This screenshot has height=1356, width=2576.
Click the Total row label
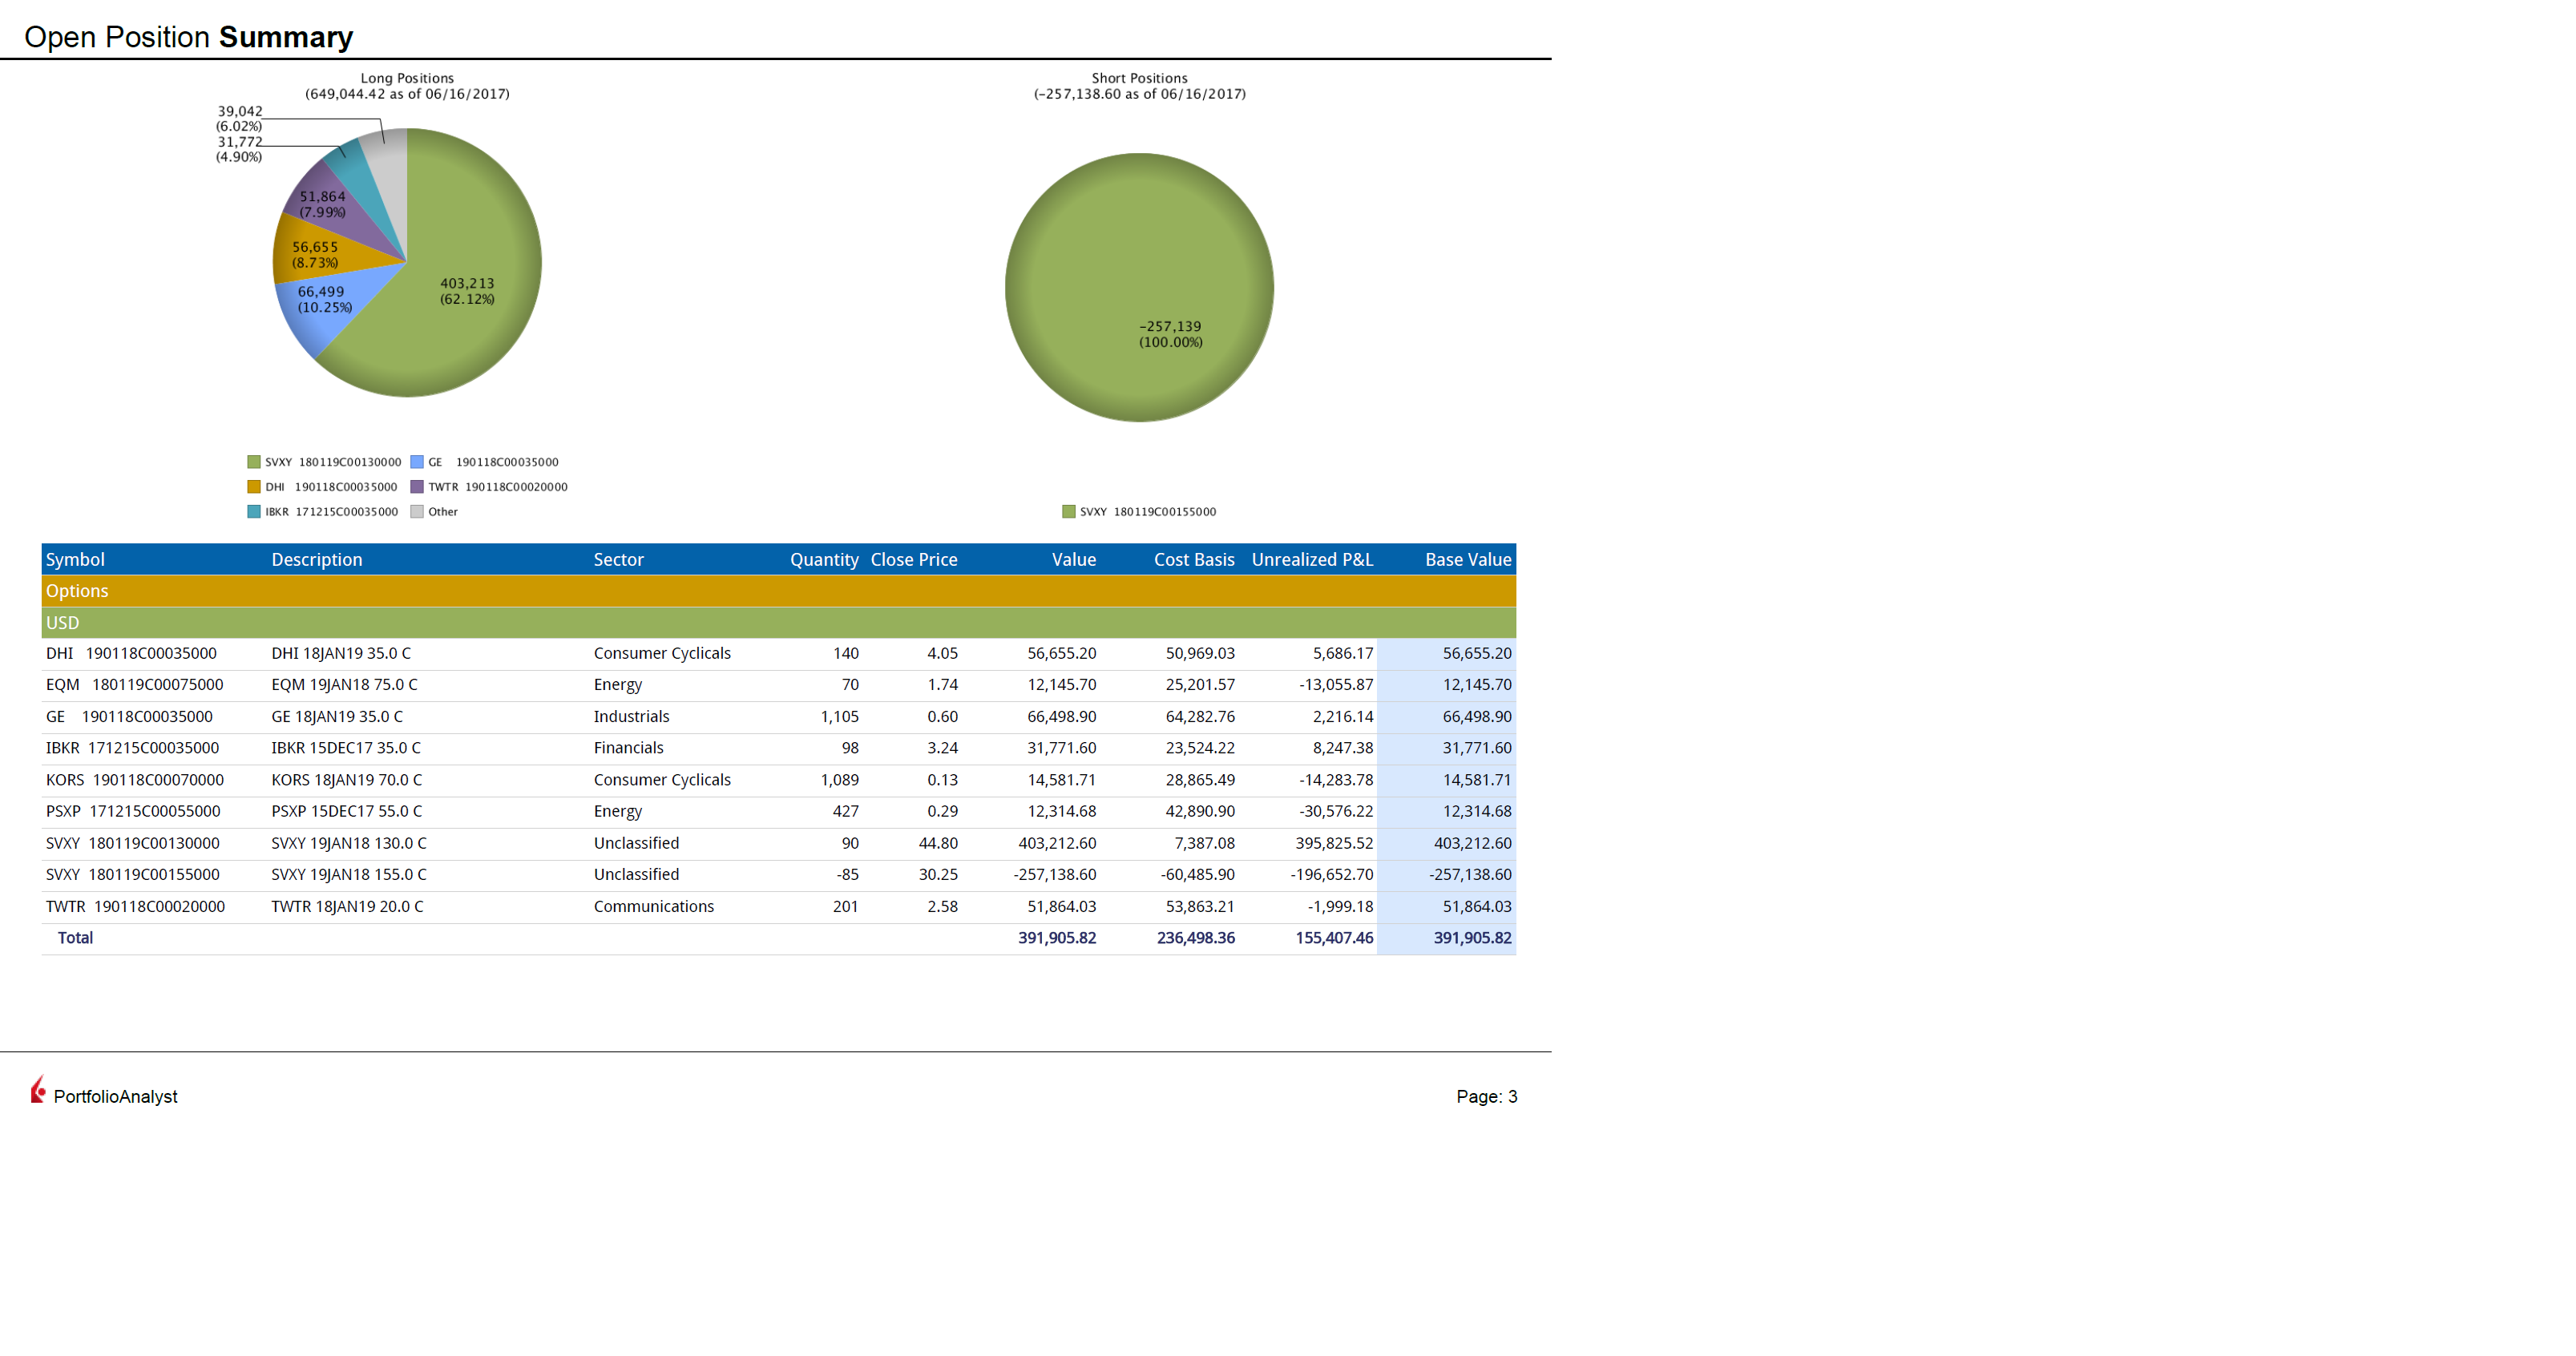coord(75,938)
